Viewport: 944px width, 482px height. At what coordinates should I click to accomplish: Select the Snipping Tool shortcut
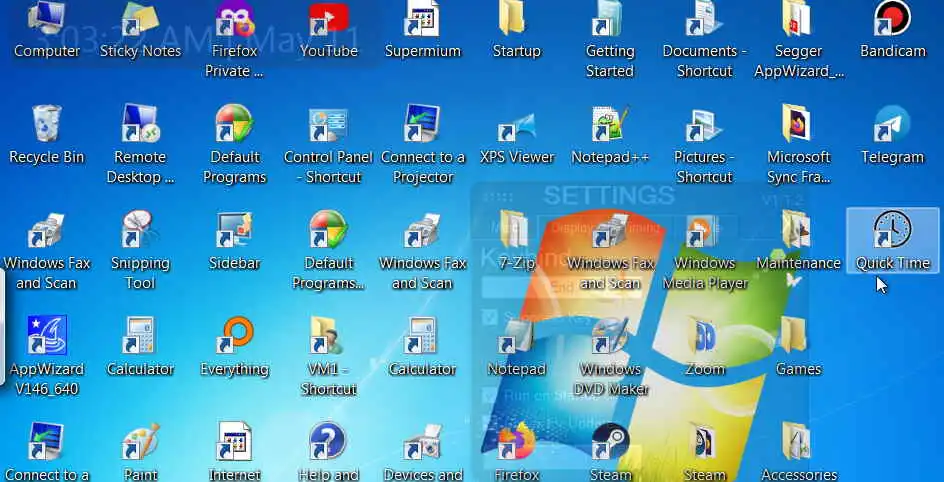point(140,230)
